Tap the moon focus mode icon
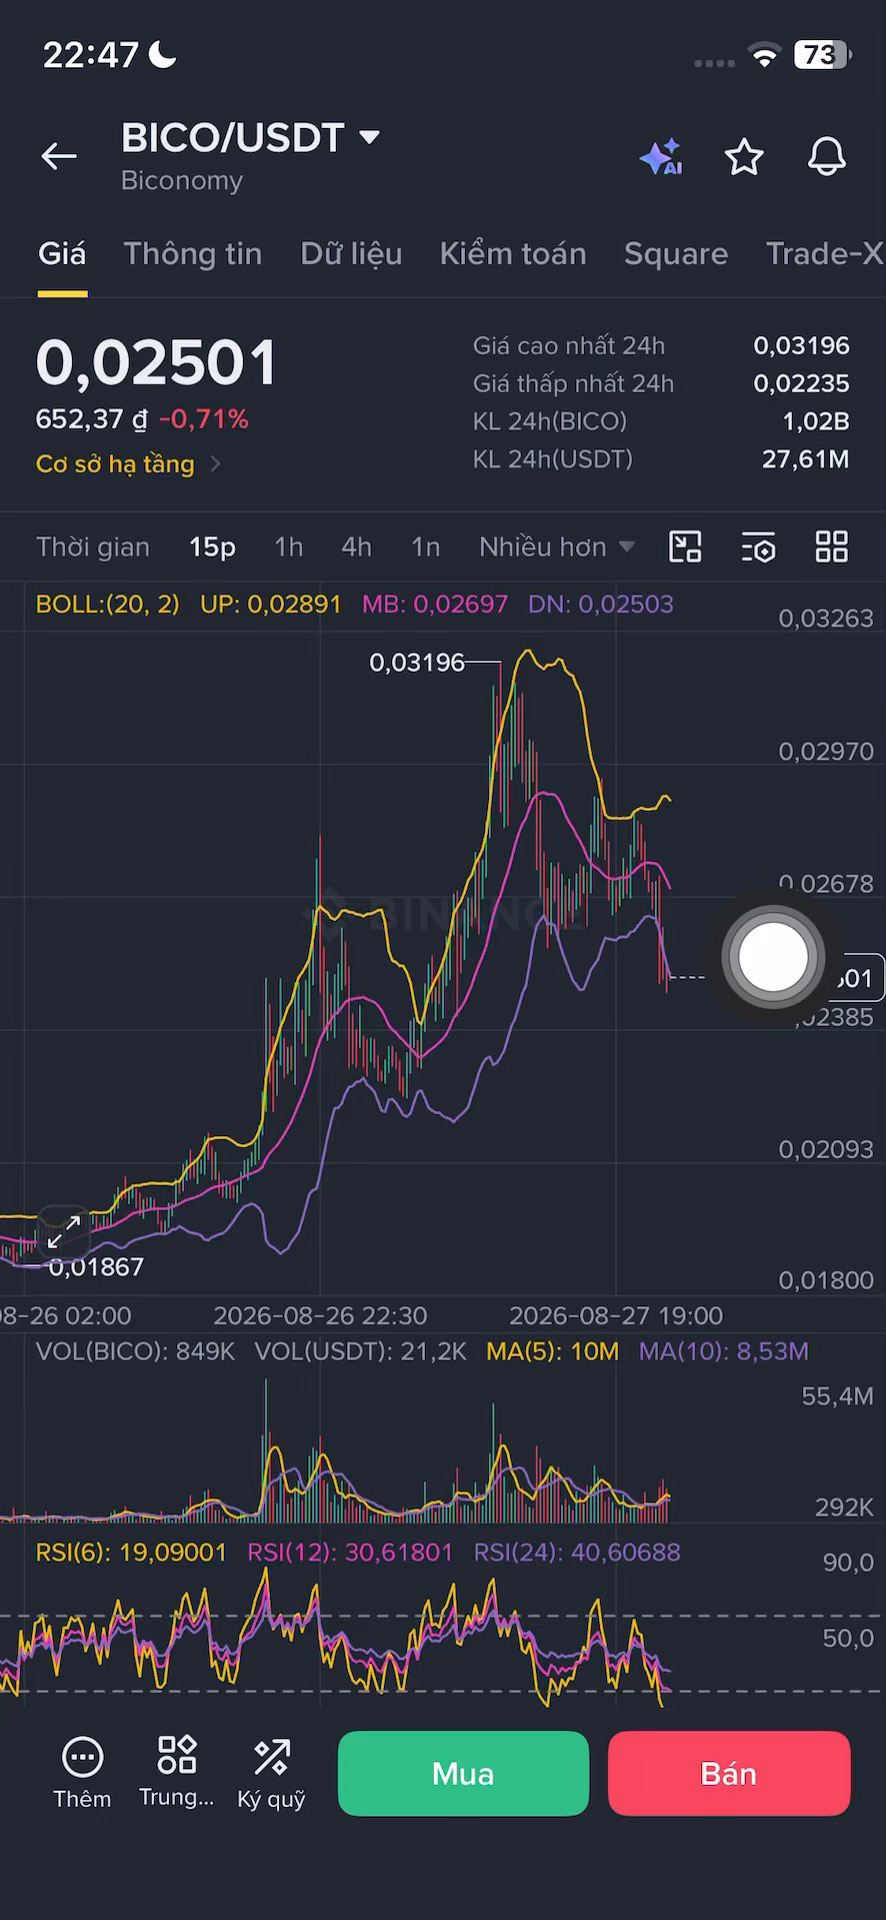The height and width of the screenshot is (1920, 886). click(162, 54)
